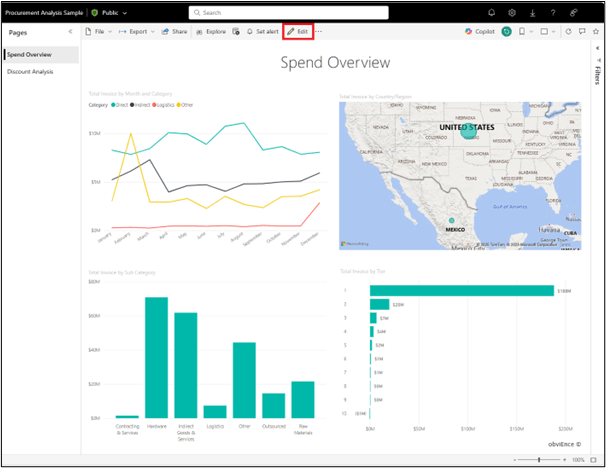Select the Raw Materials bar
This screenshot has width=606, height=468.
pyautogui.click(x=303, y=400)
